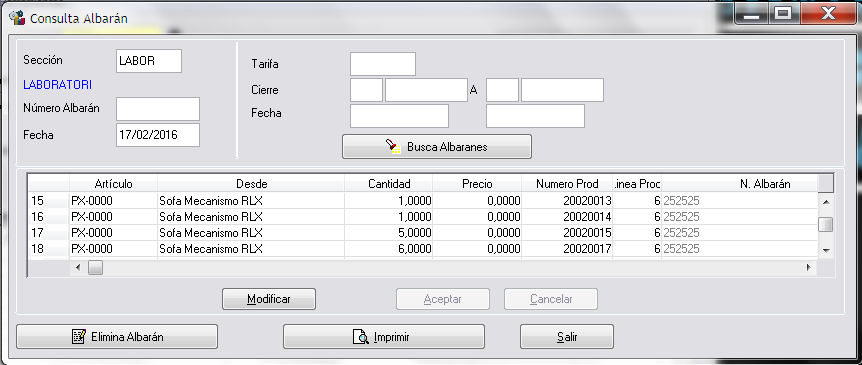The image size is (862, 365).
Task: Click the Cantidad column header
Action: (x=389, y=184)
